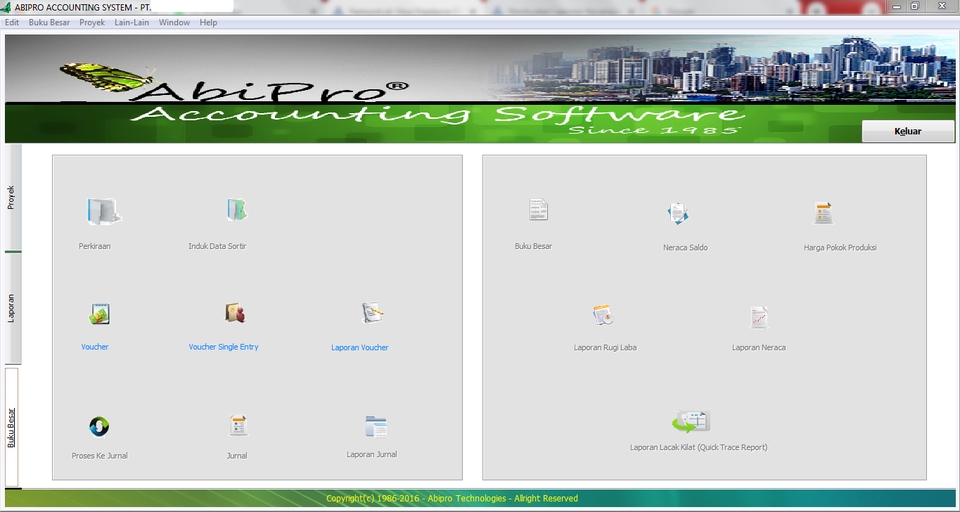This screenshot has height=512, width=960.
Task: Minimize the AbiPro window
Action: [x=897, y=6]
